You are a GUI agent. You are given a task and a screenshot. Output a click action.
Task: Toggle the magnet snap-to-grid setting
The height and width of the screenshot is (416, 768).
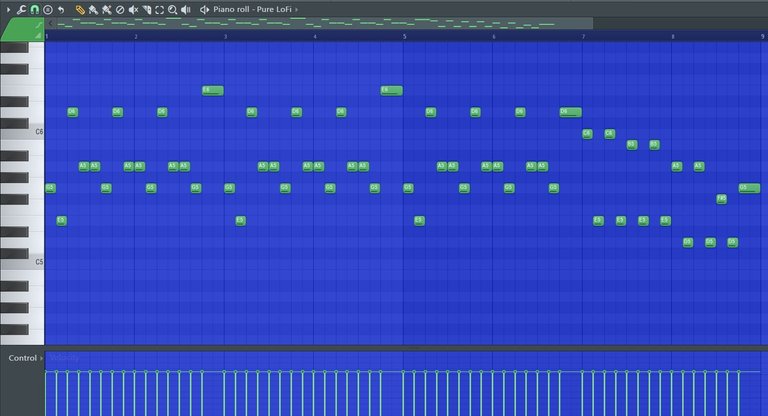pyautogui.click(x=34, y=9)
